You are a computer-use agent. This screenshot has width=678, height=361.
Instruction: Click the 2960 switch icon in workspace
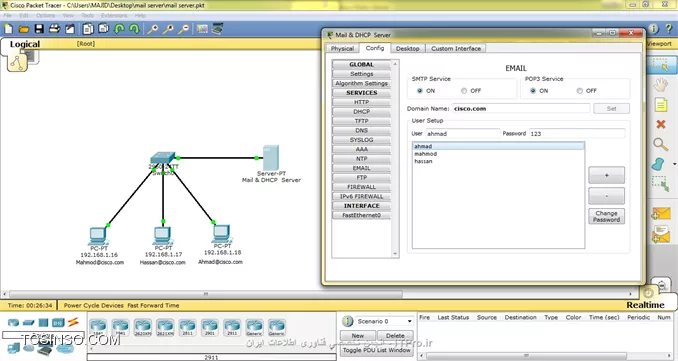(163, 158)
